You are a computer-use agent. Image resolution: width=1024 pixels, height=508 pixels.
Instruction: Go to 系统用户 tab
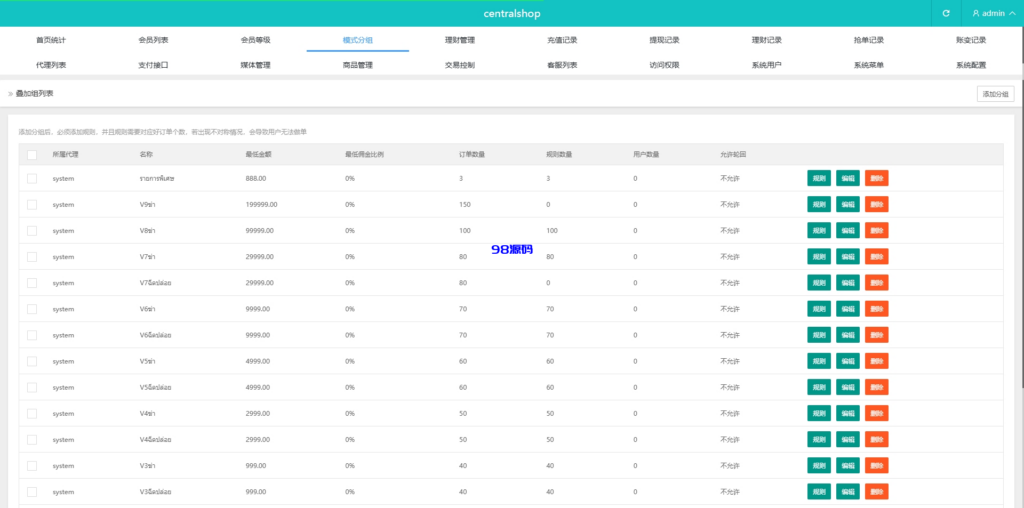click(x=767, y=65)
